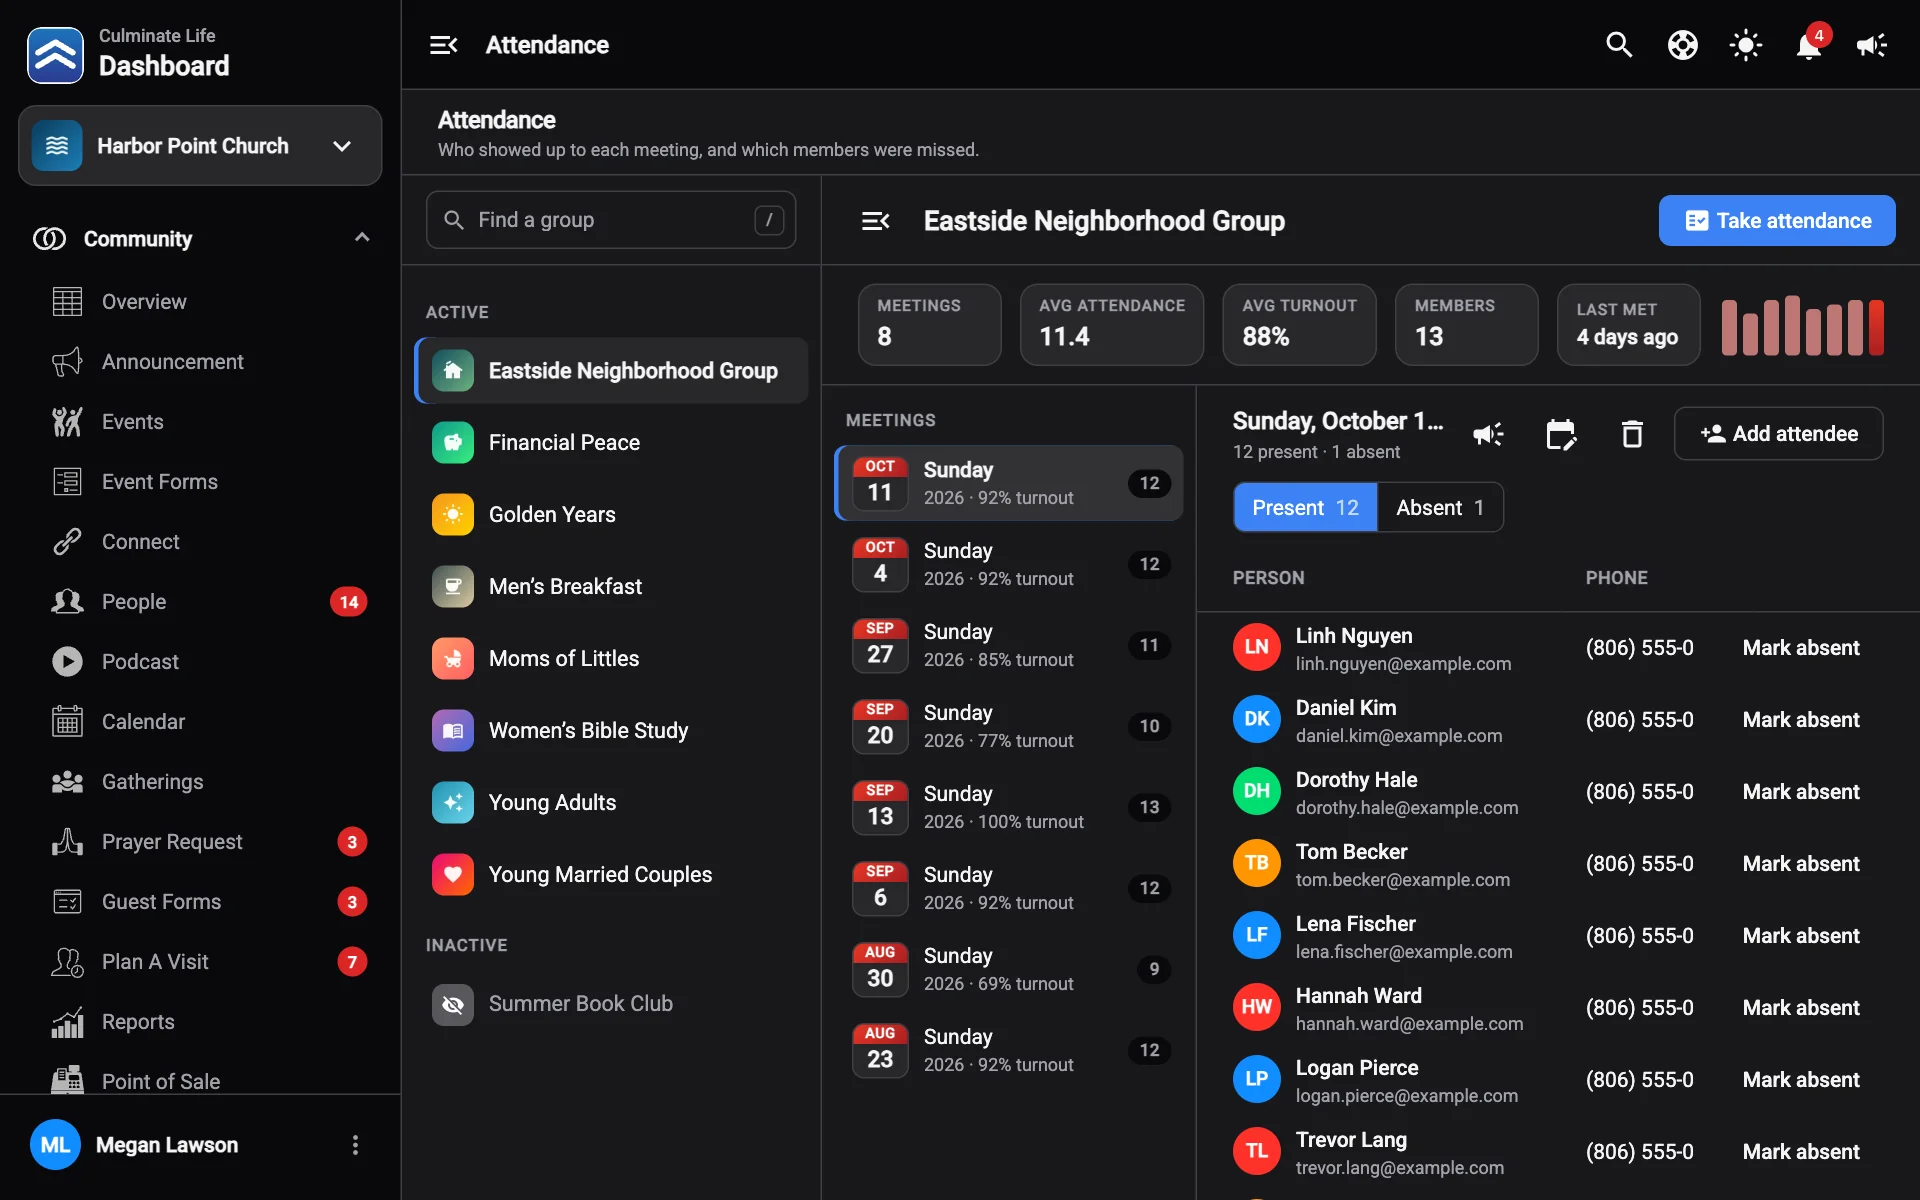Screen dimensions: 1920x1200
Task: Click the Avg Turnout 88% card
Action: pos(1299,325)
